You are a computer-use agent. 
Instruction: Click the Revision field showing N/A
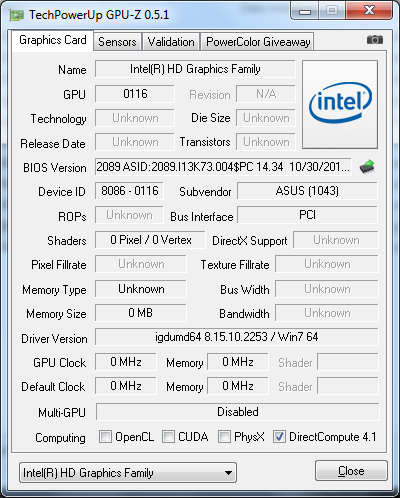266,94
